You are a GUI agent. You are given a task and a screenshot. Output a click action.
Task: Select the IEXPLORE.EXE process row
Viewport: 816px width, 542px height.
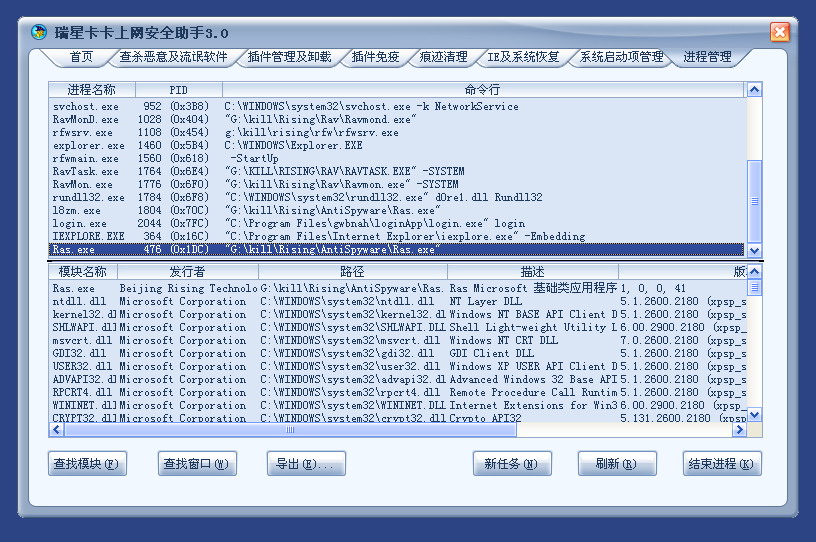[397, 236]
